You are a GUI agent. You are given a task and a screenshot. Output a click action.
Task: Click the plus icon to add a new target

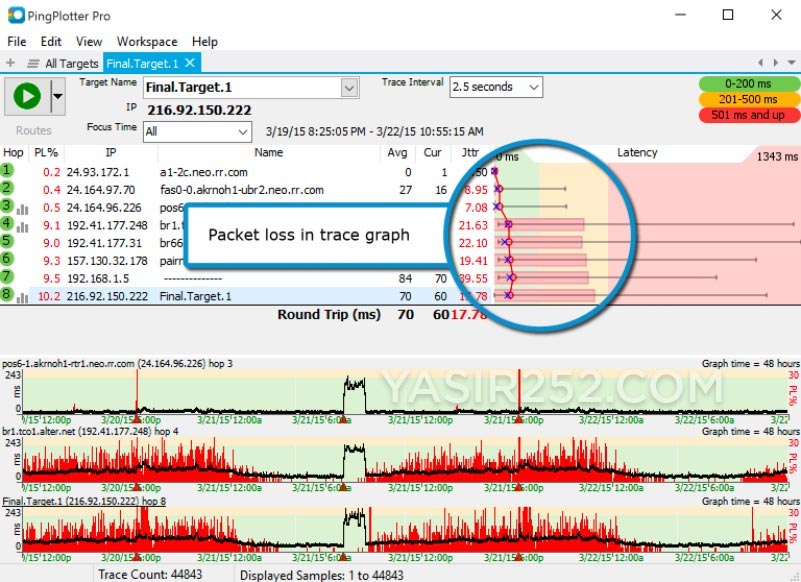pos(9,61)
